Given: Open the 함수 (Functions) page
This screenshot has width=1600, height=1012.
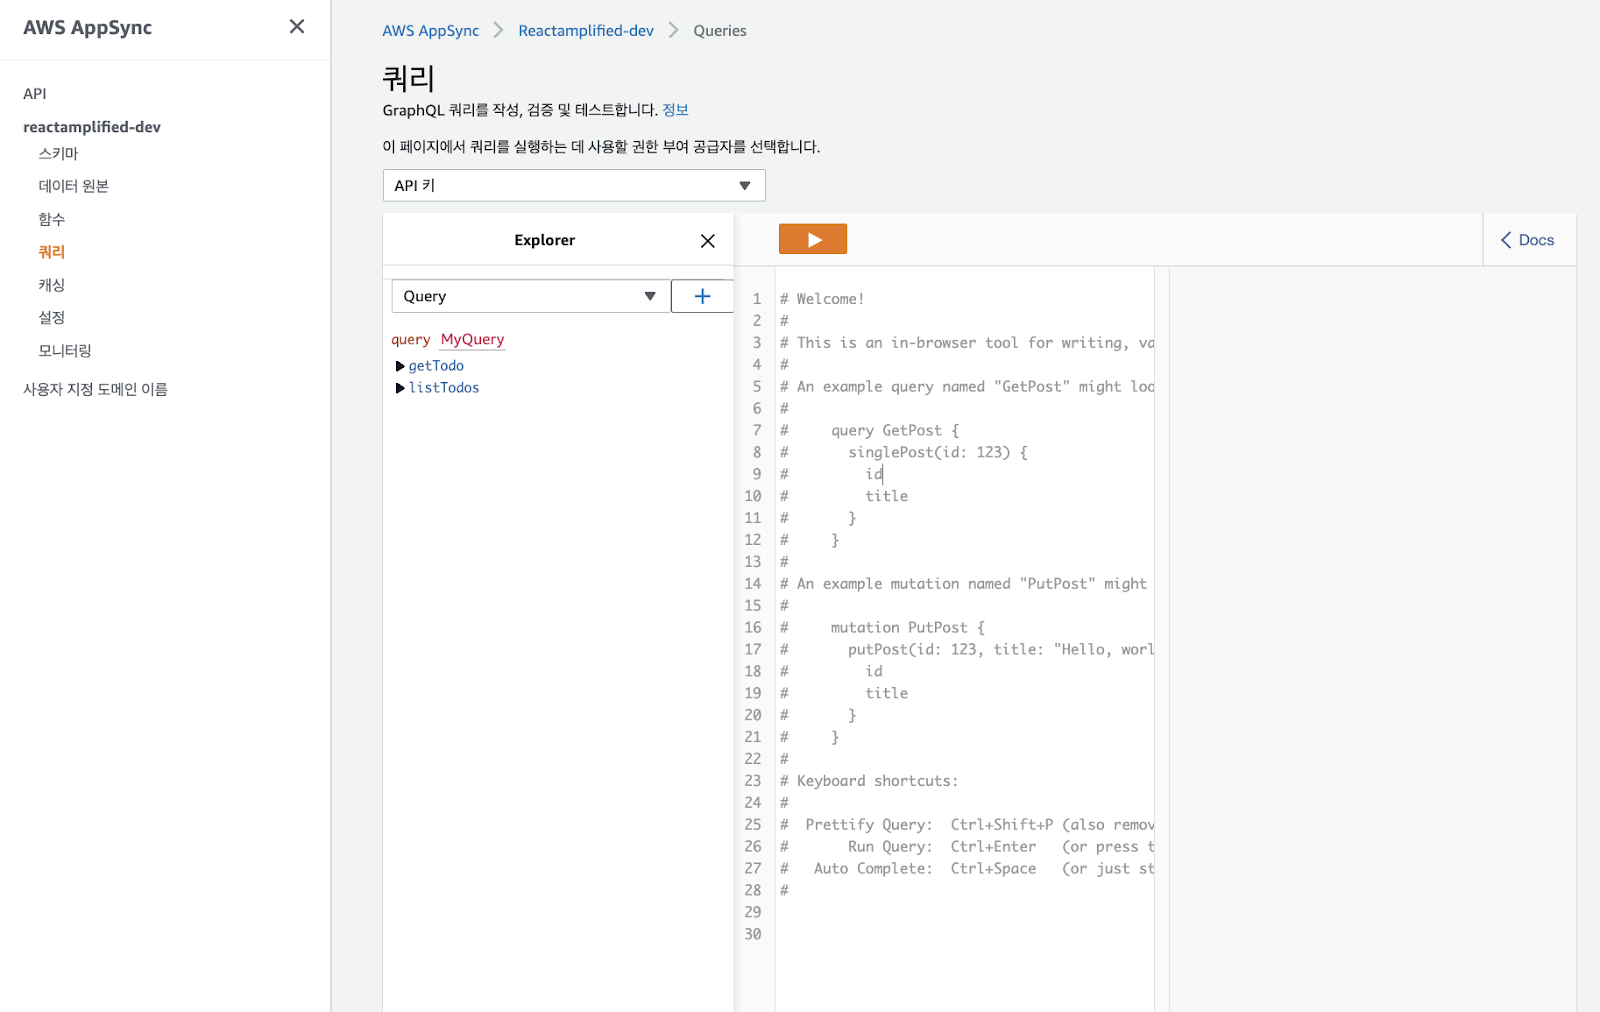Looking at the screenshot, I should coord(52,219).
